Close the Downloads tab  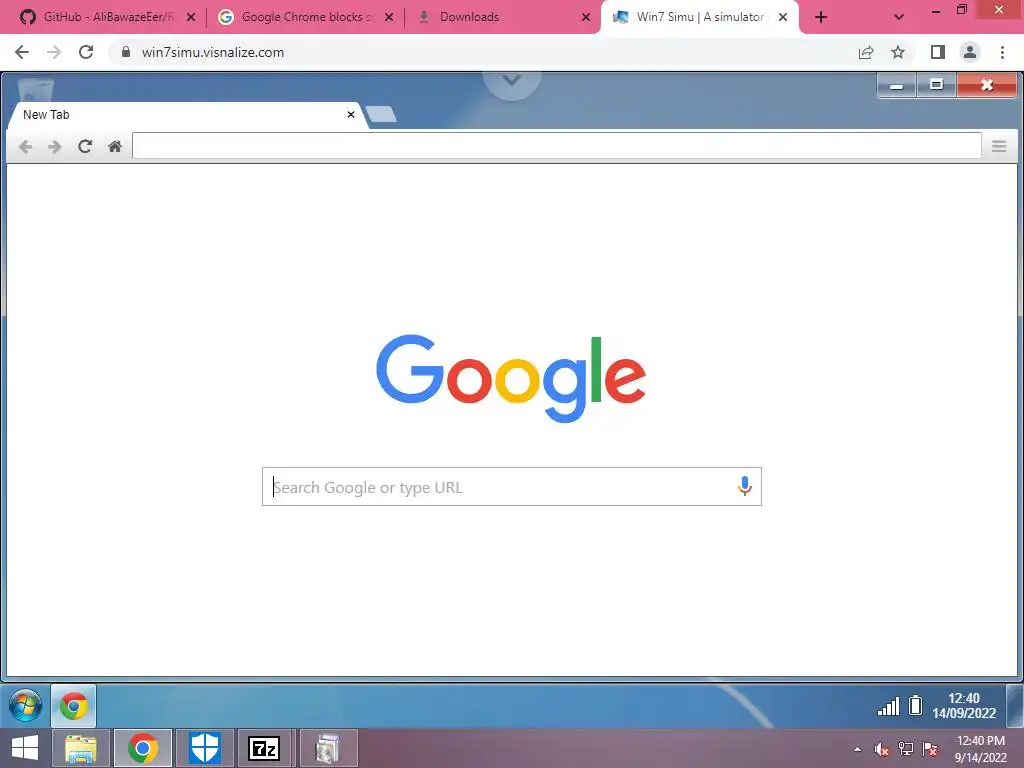(586, 17)
